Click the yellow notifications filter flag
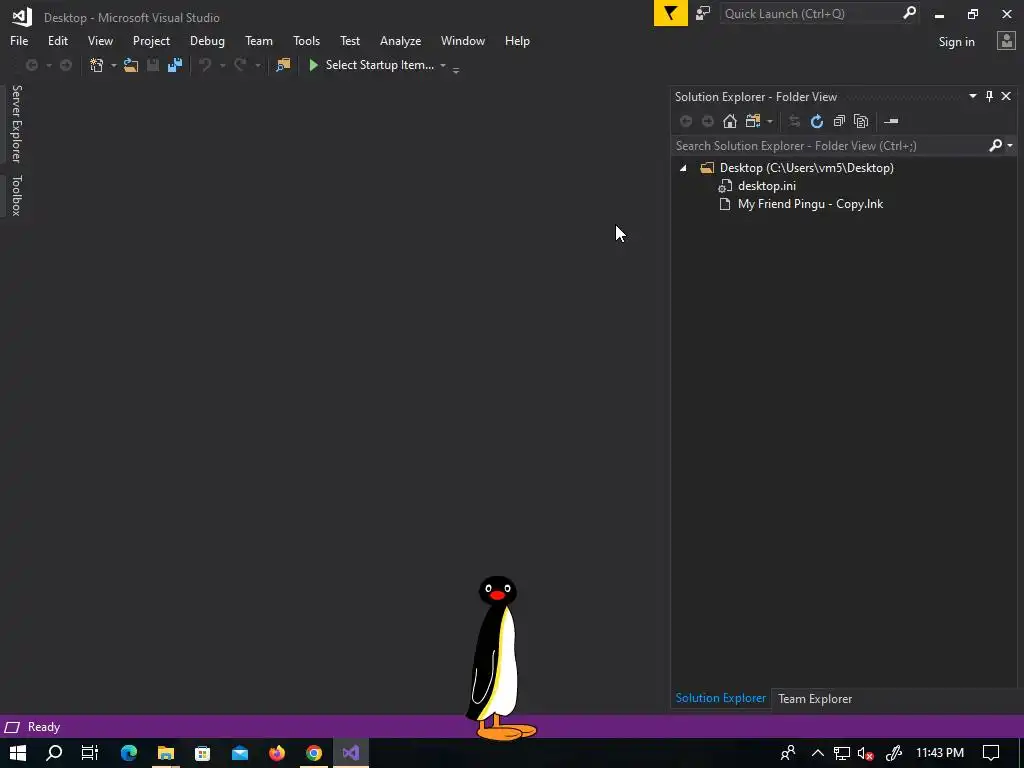 point(671,13)
